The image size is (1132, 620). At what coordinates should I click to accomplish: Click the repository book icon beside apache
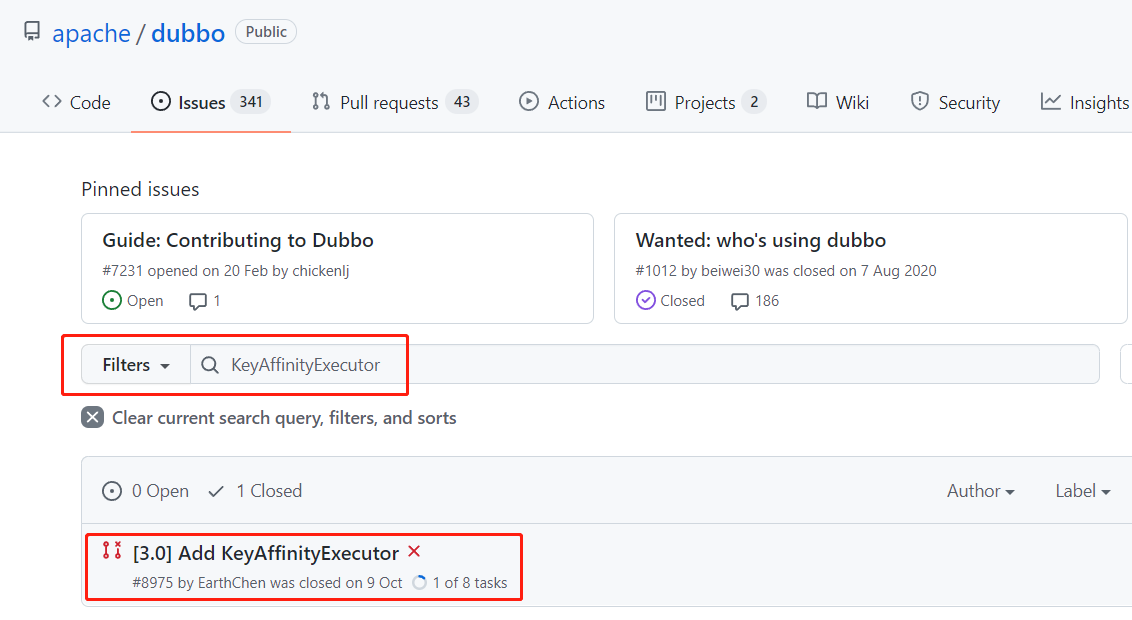32,31
